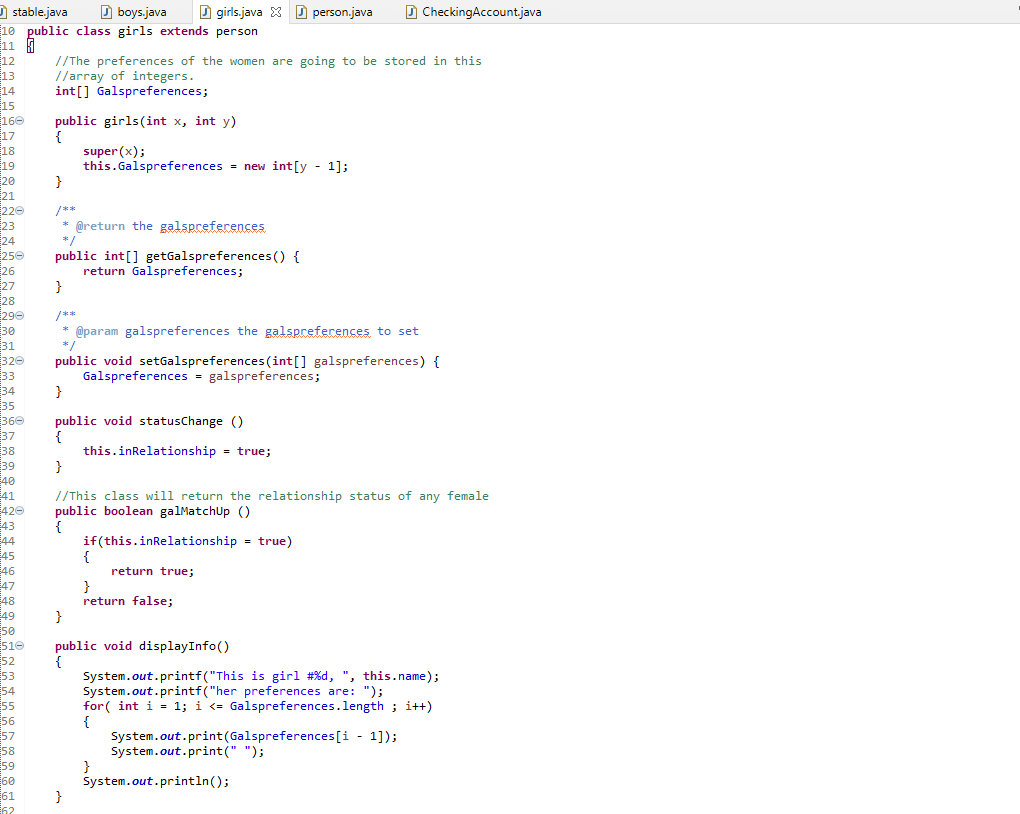
Task: Switch to the stable.java tab
Action: tap(40, 12)
